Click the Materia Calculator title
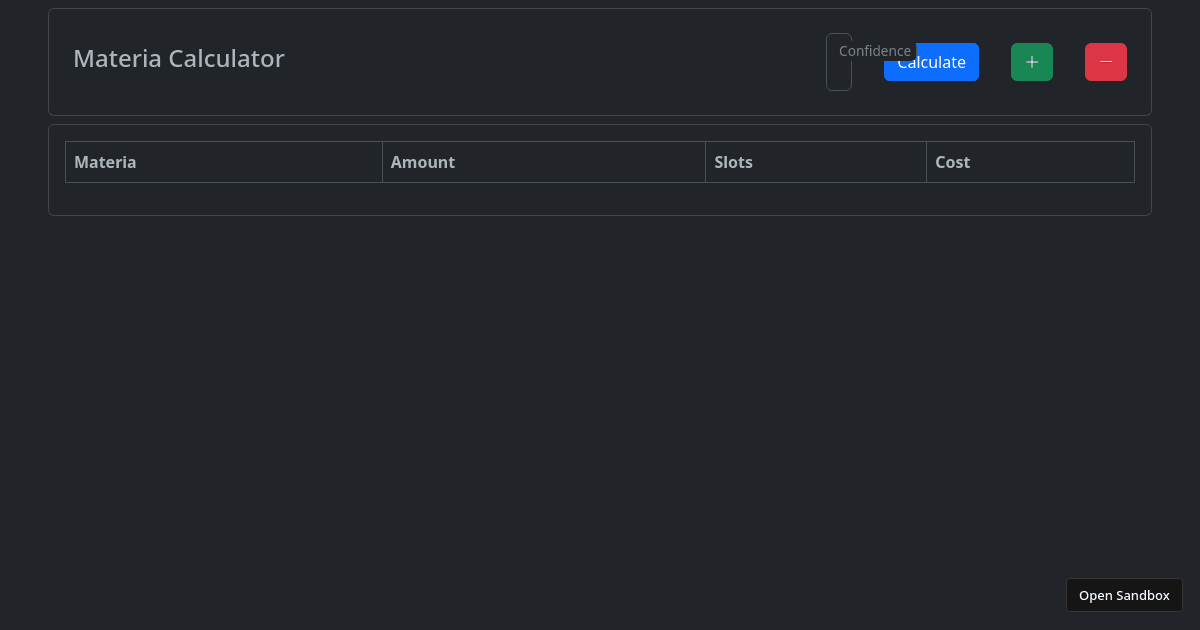Image resolution: width=1200 pixels, height=630 pixels. (x=178, y=58)
